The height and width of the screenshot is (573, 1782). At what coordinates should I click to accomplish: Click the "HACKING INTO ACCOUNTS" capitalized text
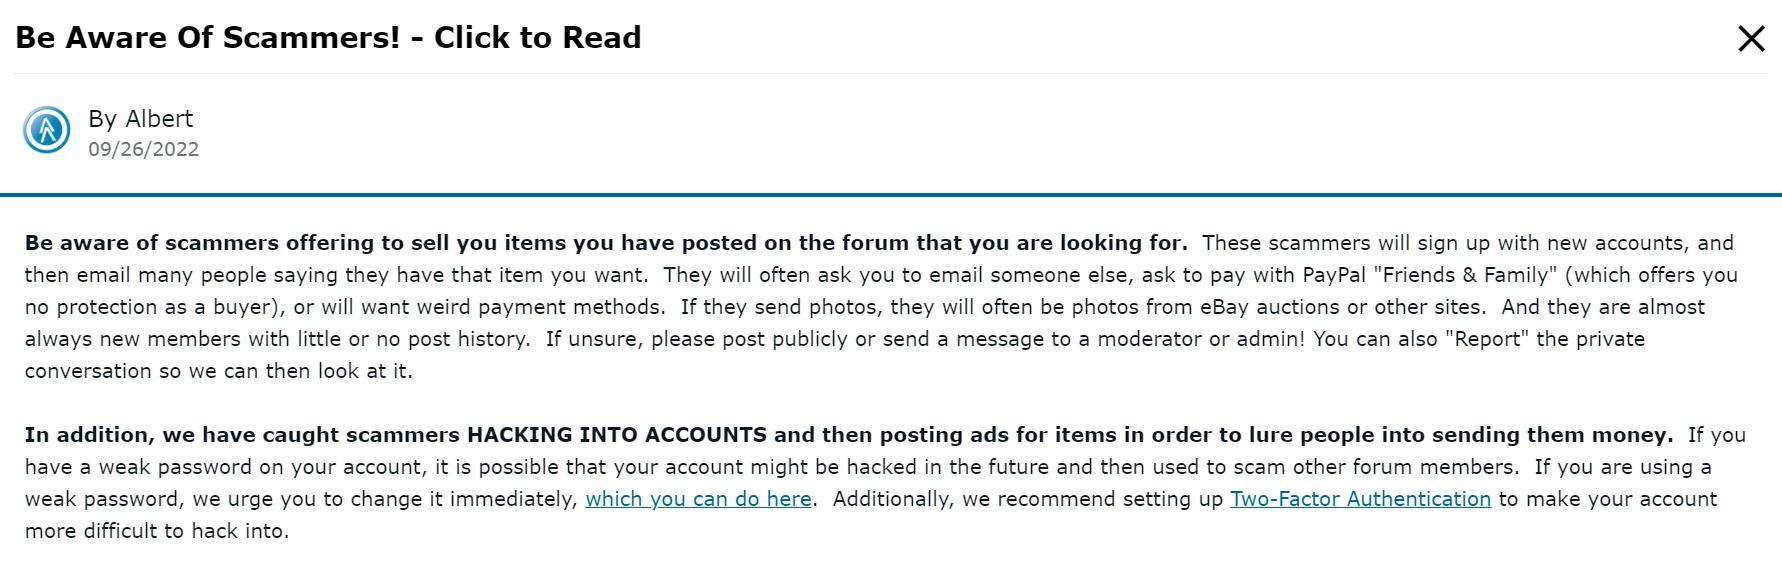click(617, 435)
